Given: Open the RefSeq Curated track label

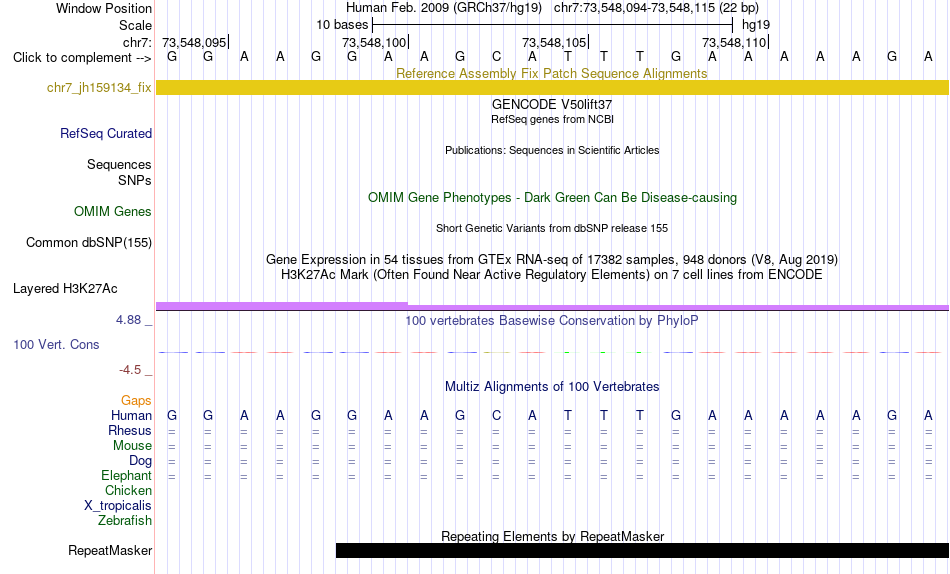Looking at the screenshot, I should coord(106,133).
